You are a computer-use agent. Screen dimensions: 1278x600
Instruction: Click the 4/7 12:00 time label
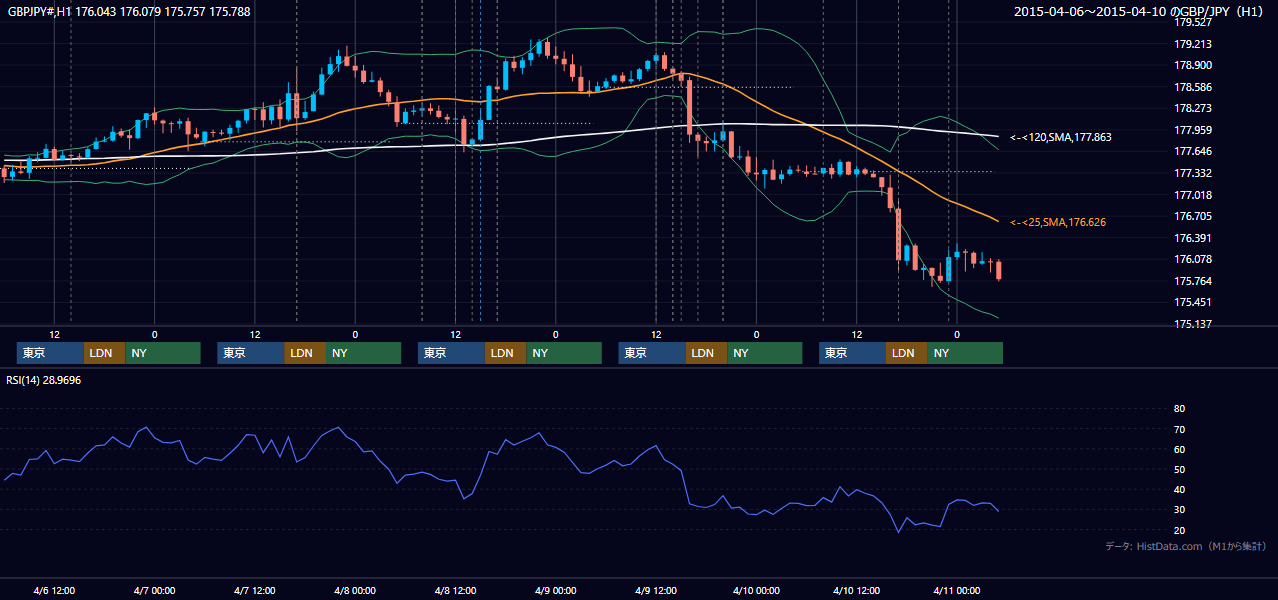[254, 590]
